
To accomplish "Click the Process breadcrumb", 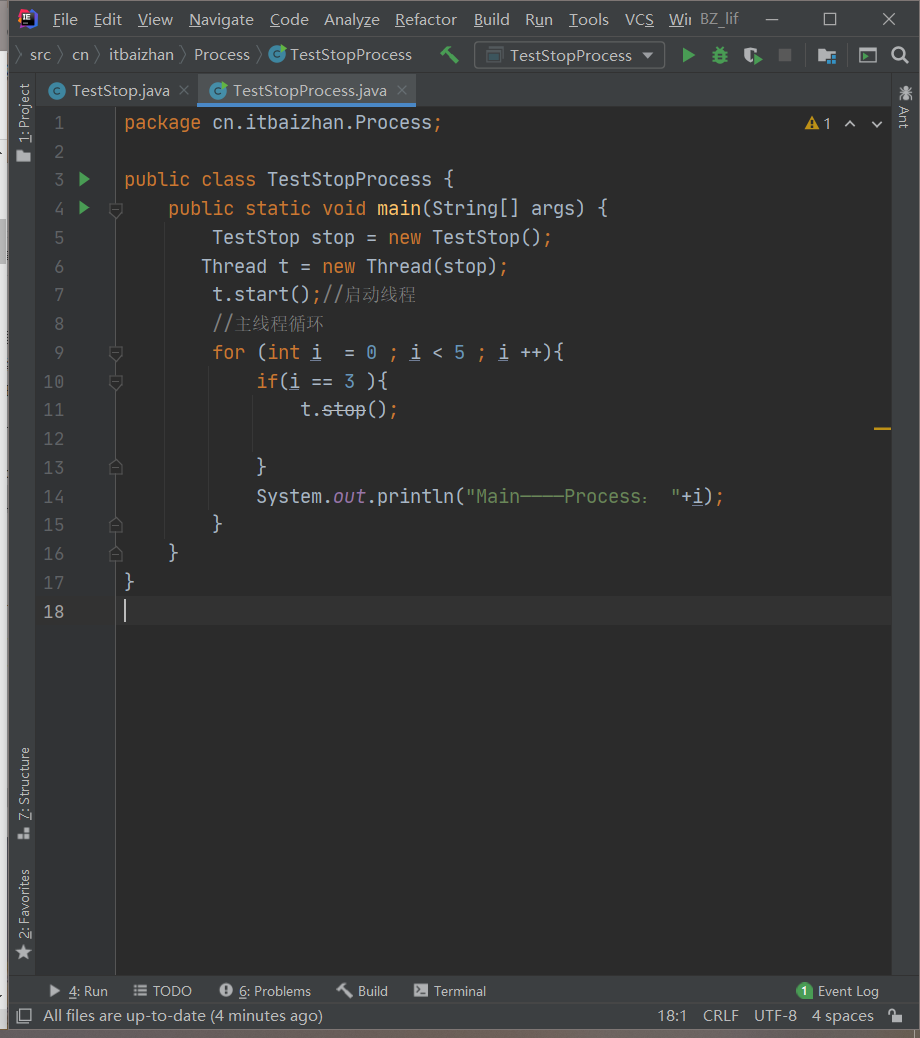I will tap(222, 55).
